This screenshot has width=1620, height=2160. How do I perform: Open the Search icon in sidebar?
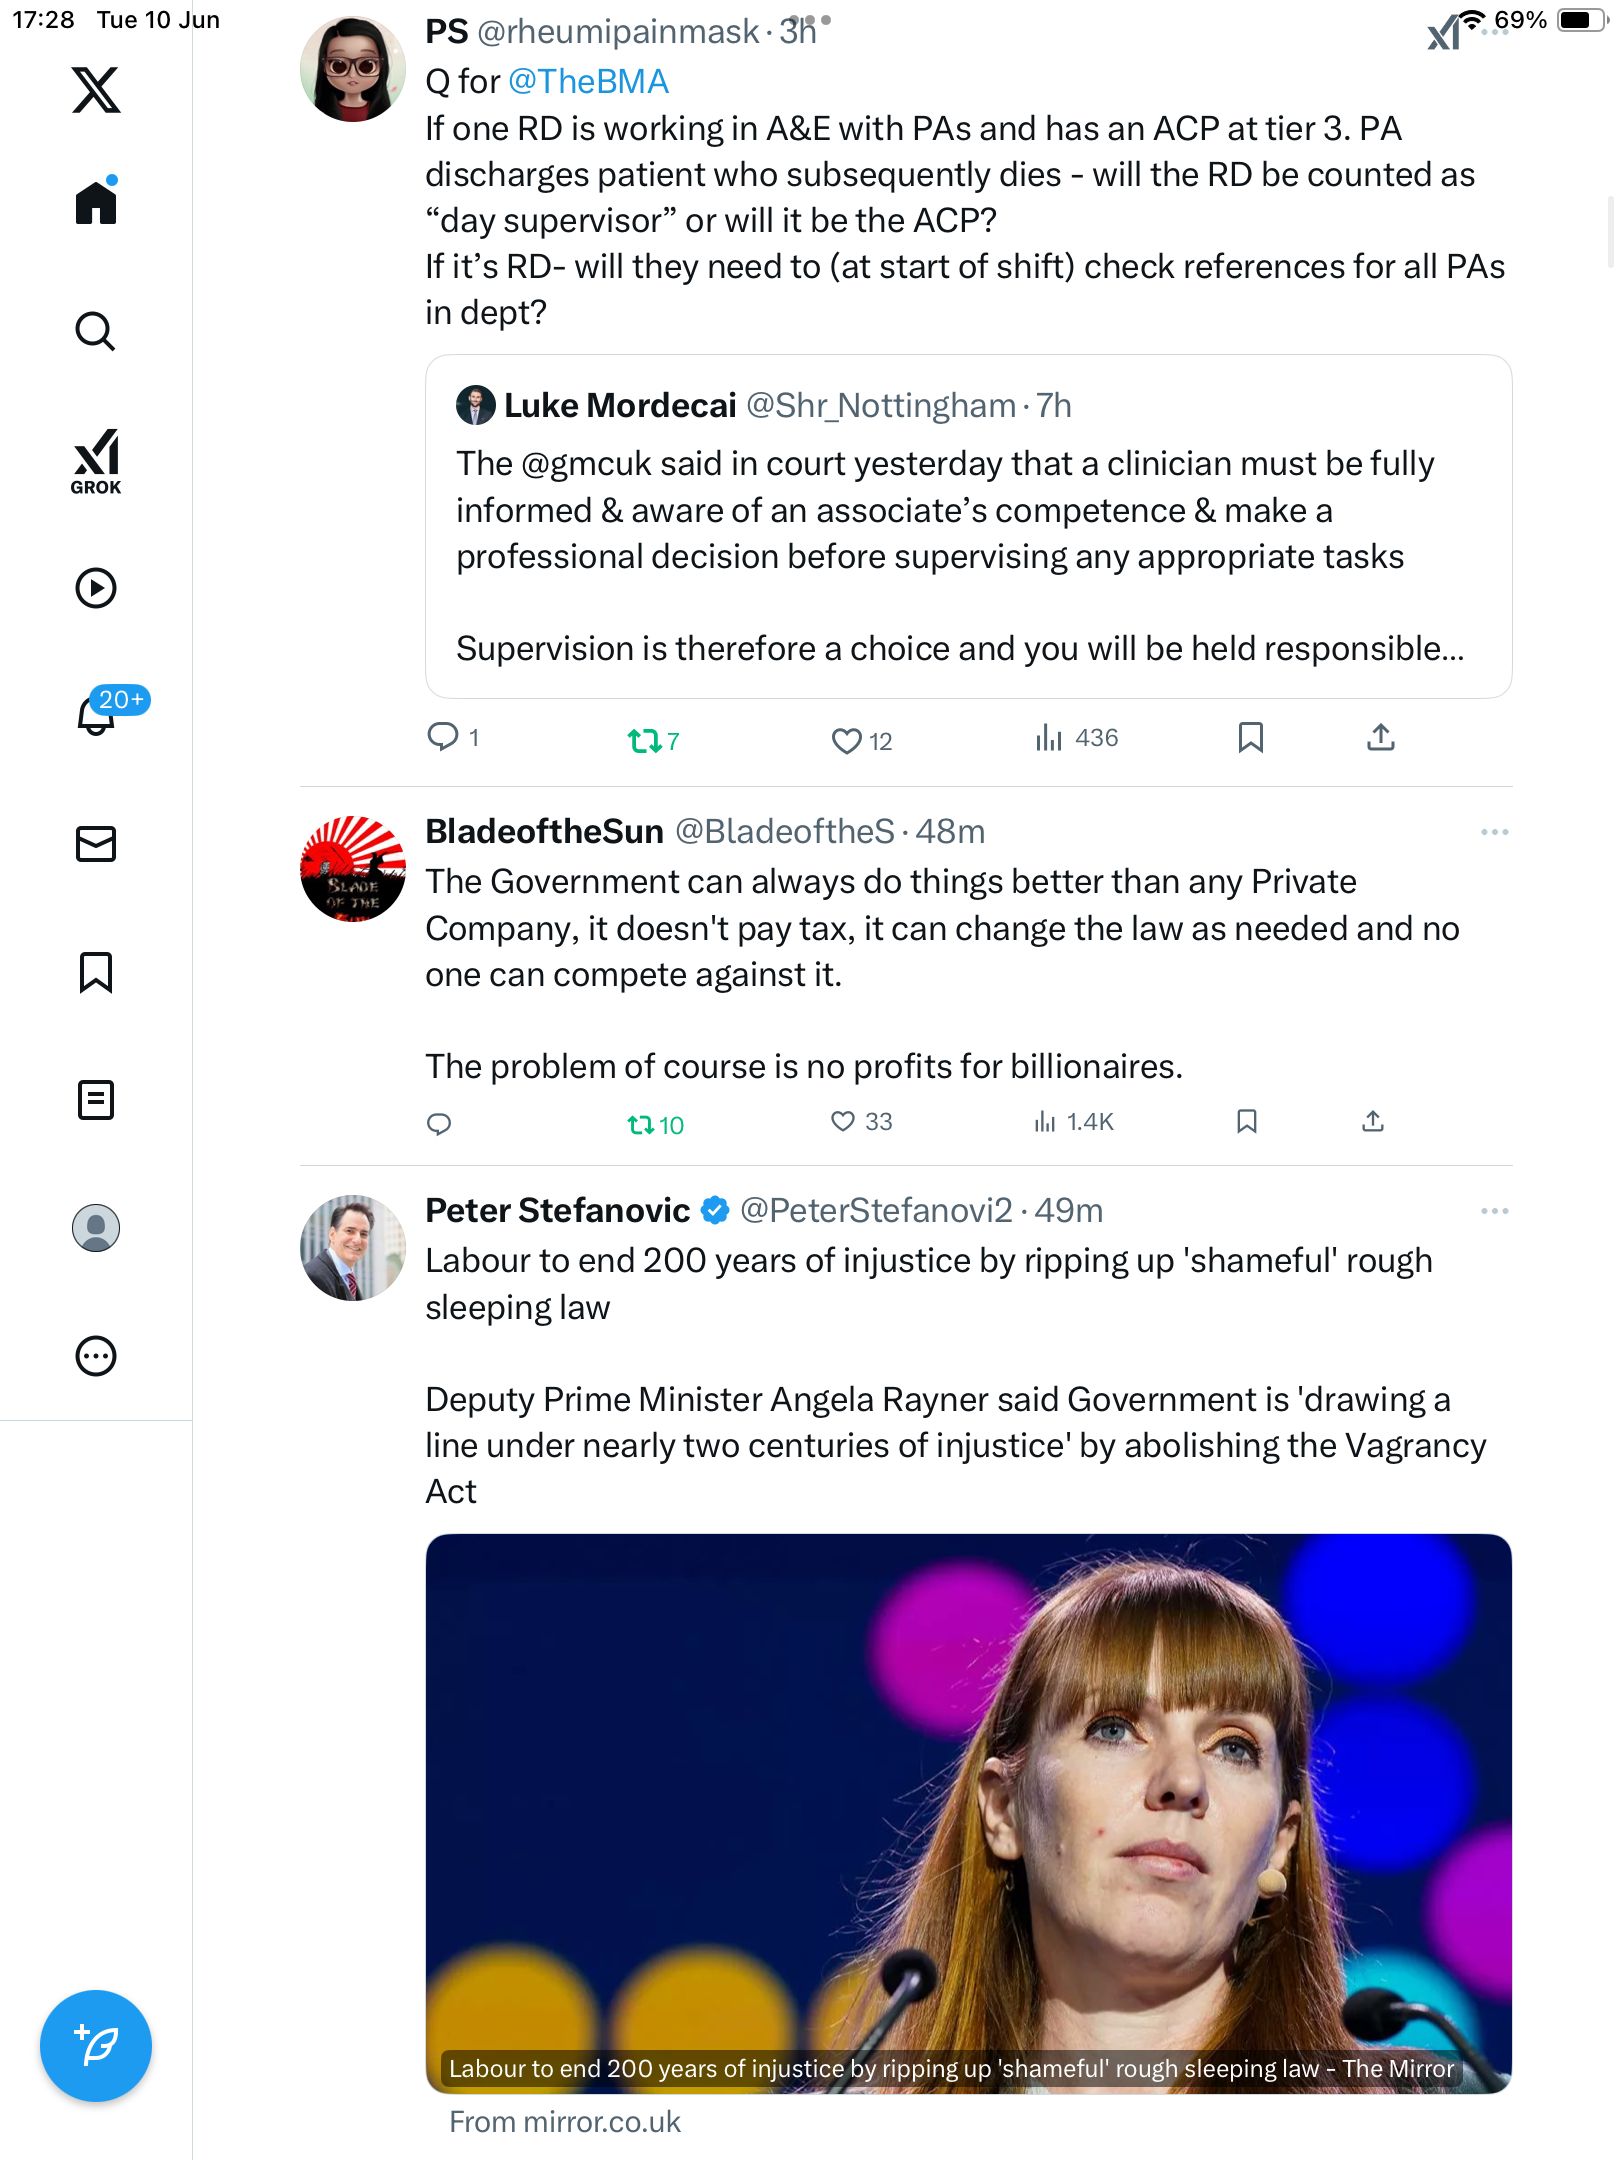pos(96,331)
